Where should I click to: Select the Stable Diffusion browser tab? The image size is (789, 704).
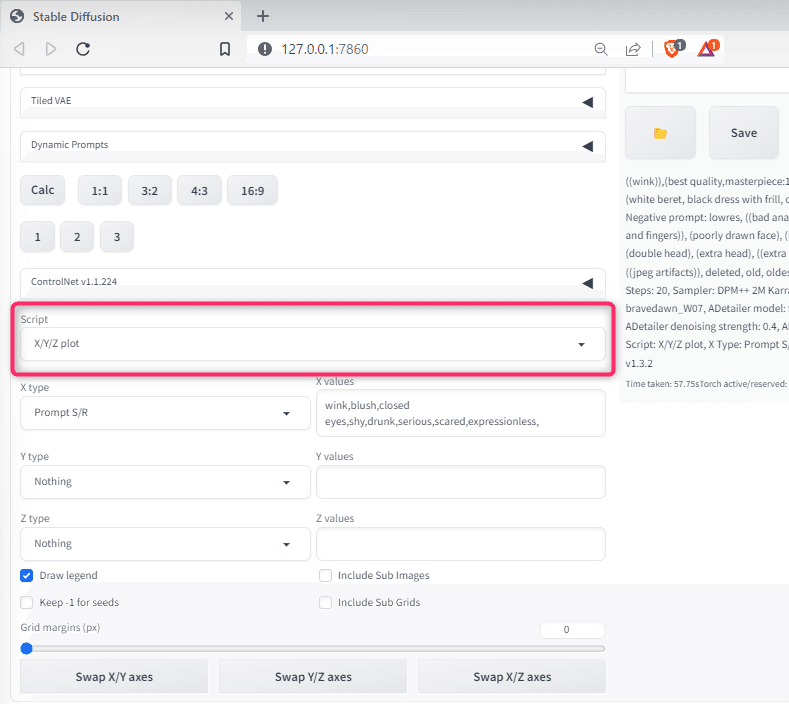pyautogui.click(x=123, y=16)
